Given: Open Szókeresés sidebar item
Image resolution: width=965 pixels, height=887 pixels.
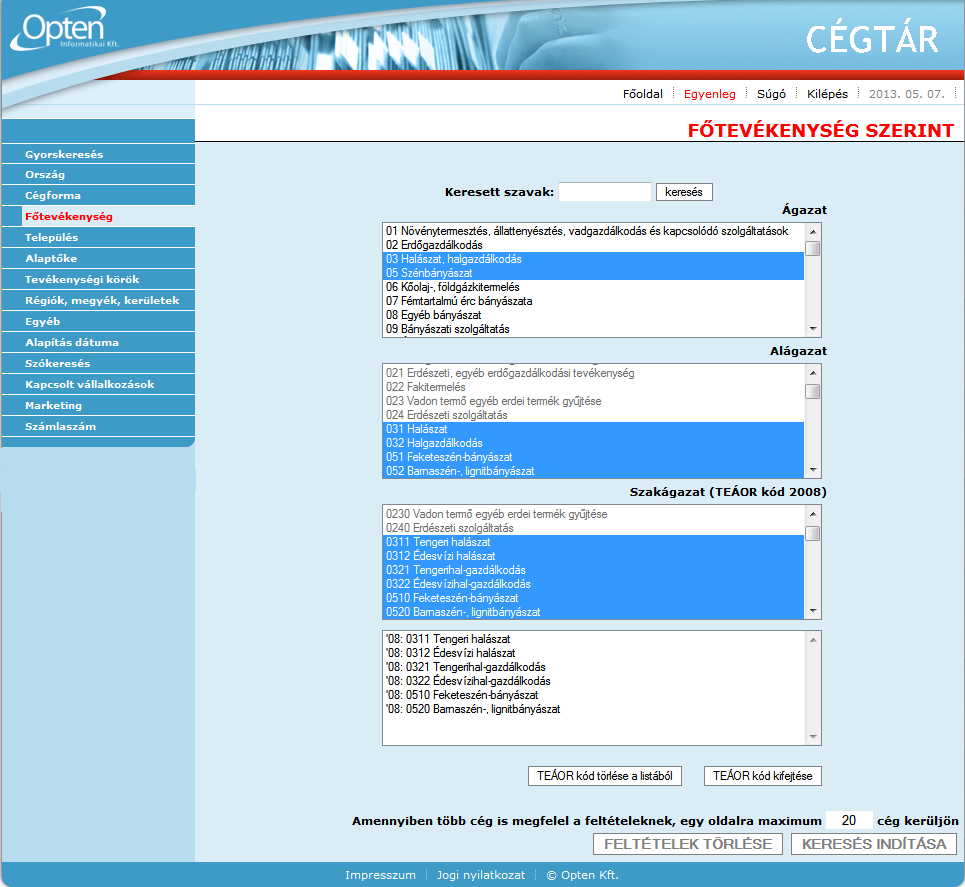Looking at the screenshot, I should pos(98,363).
